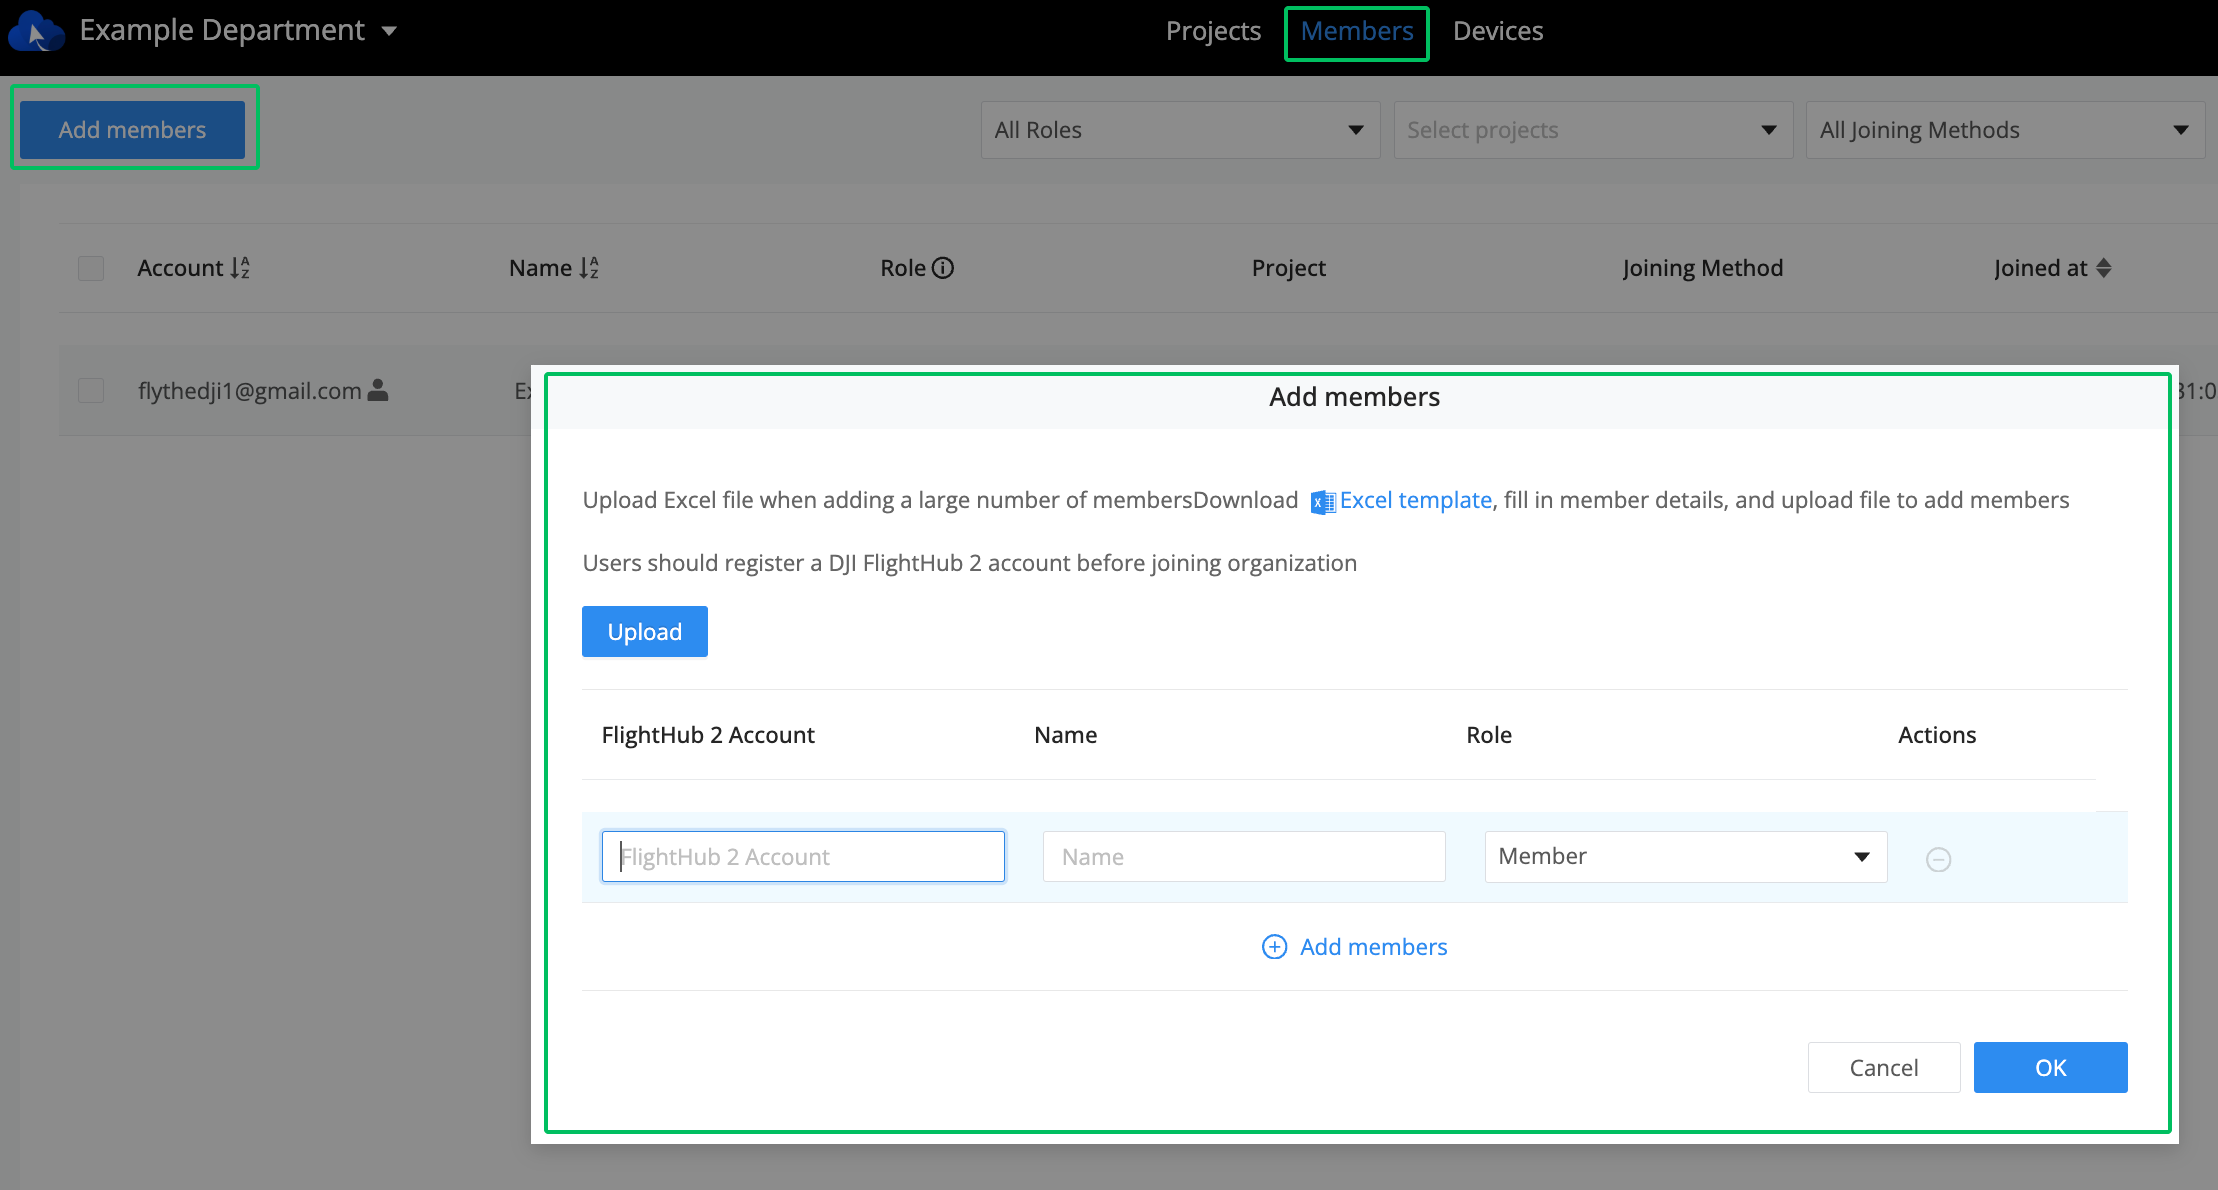Open the Select projects filter dropdown
2218x1190 pixels.
[x=1593, y=130]
